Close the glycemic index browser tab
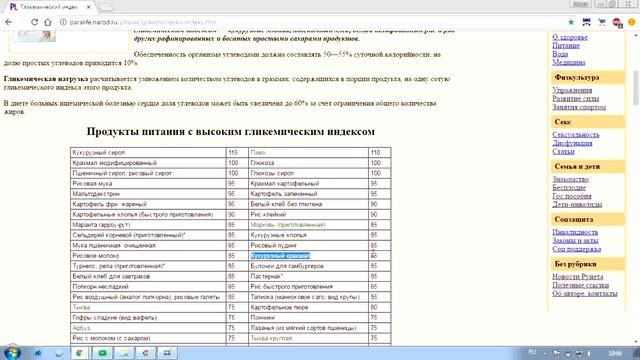640x360 pixels. (x=89, y=7)
